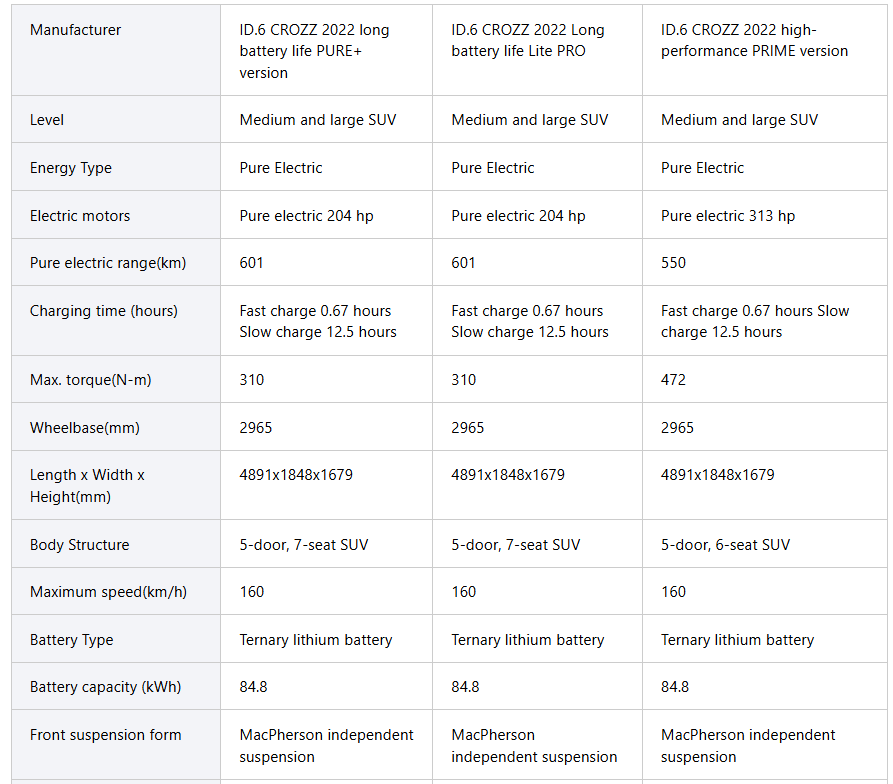Select the Pure electric 313 hp cell

(x=728, y=216)
